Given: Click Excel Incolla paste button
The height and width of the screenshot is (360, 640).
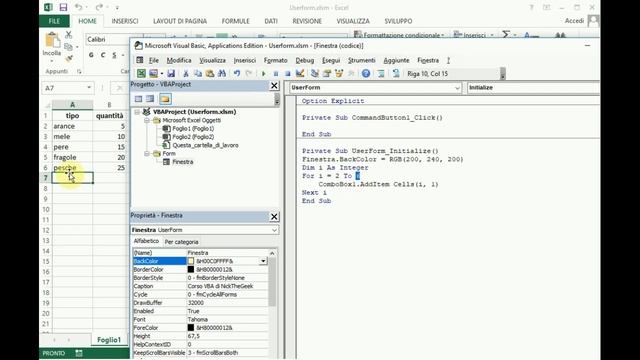Looking at the screenshot, I should point(52,46).
